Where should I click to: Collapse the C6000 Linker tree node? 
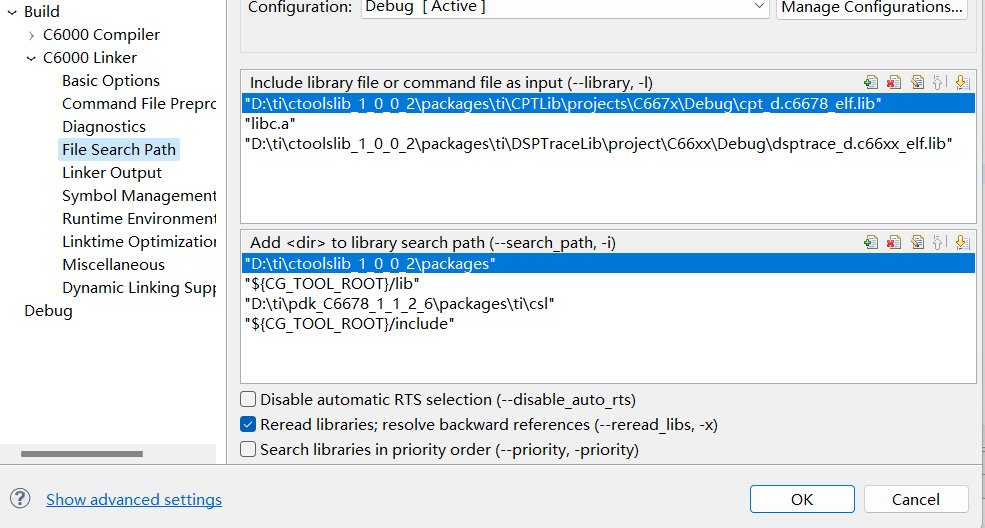(32, 58)
